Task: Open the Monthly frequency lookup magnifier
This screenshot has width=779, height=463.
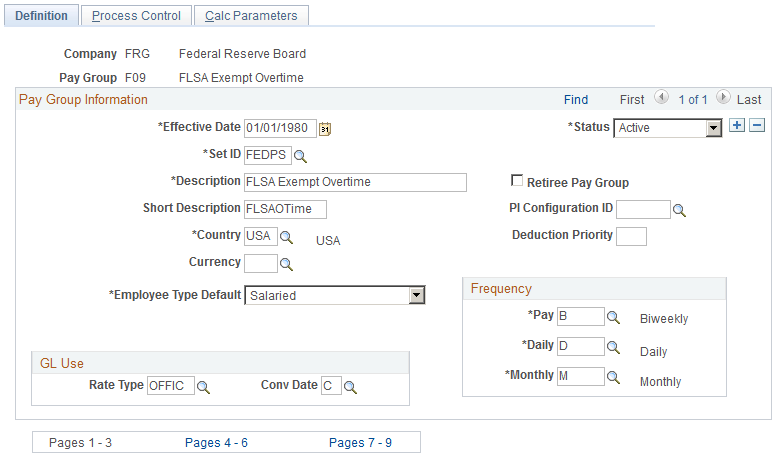Action: (x=613, y=378)
